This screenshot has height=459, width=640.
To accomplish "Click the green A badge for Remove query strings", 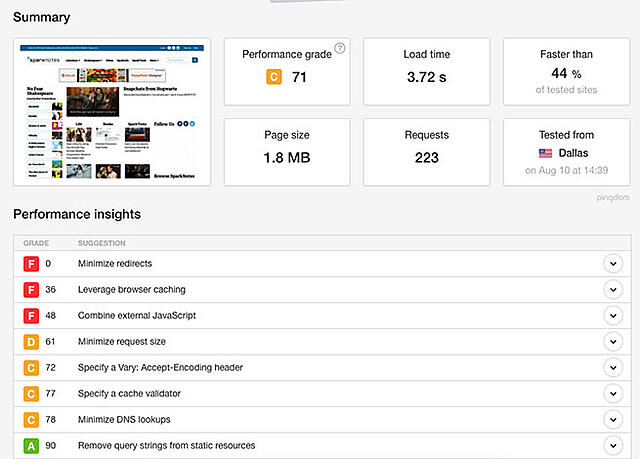I will [31, 446].
